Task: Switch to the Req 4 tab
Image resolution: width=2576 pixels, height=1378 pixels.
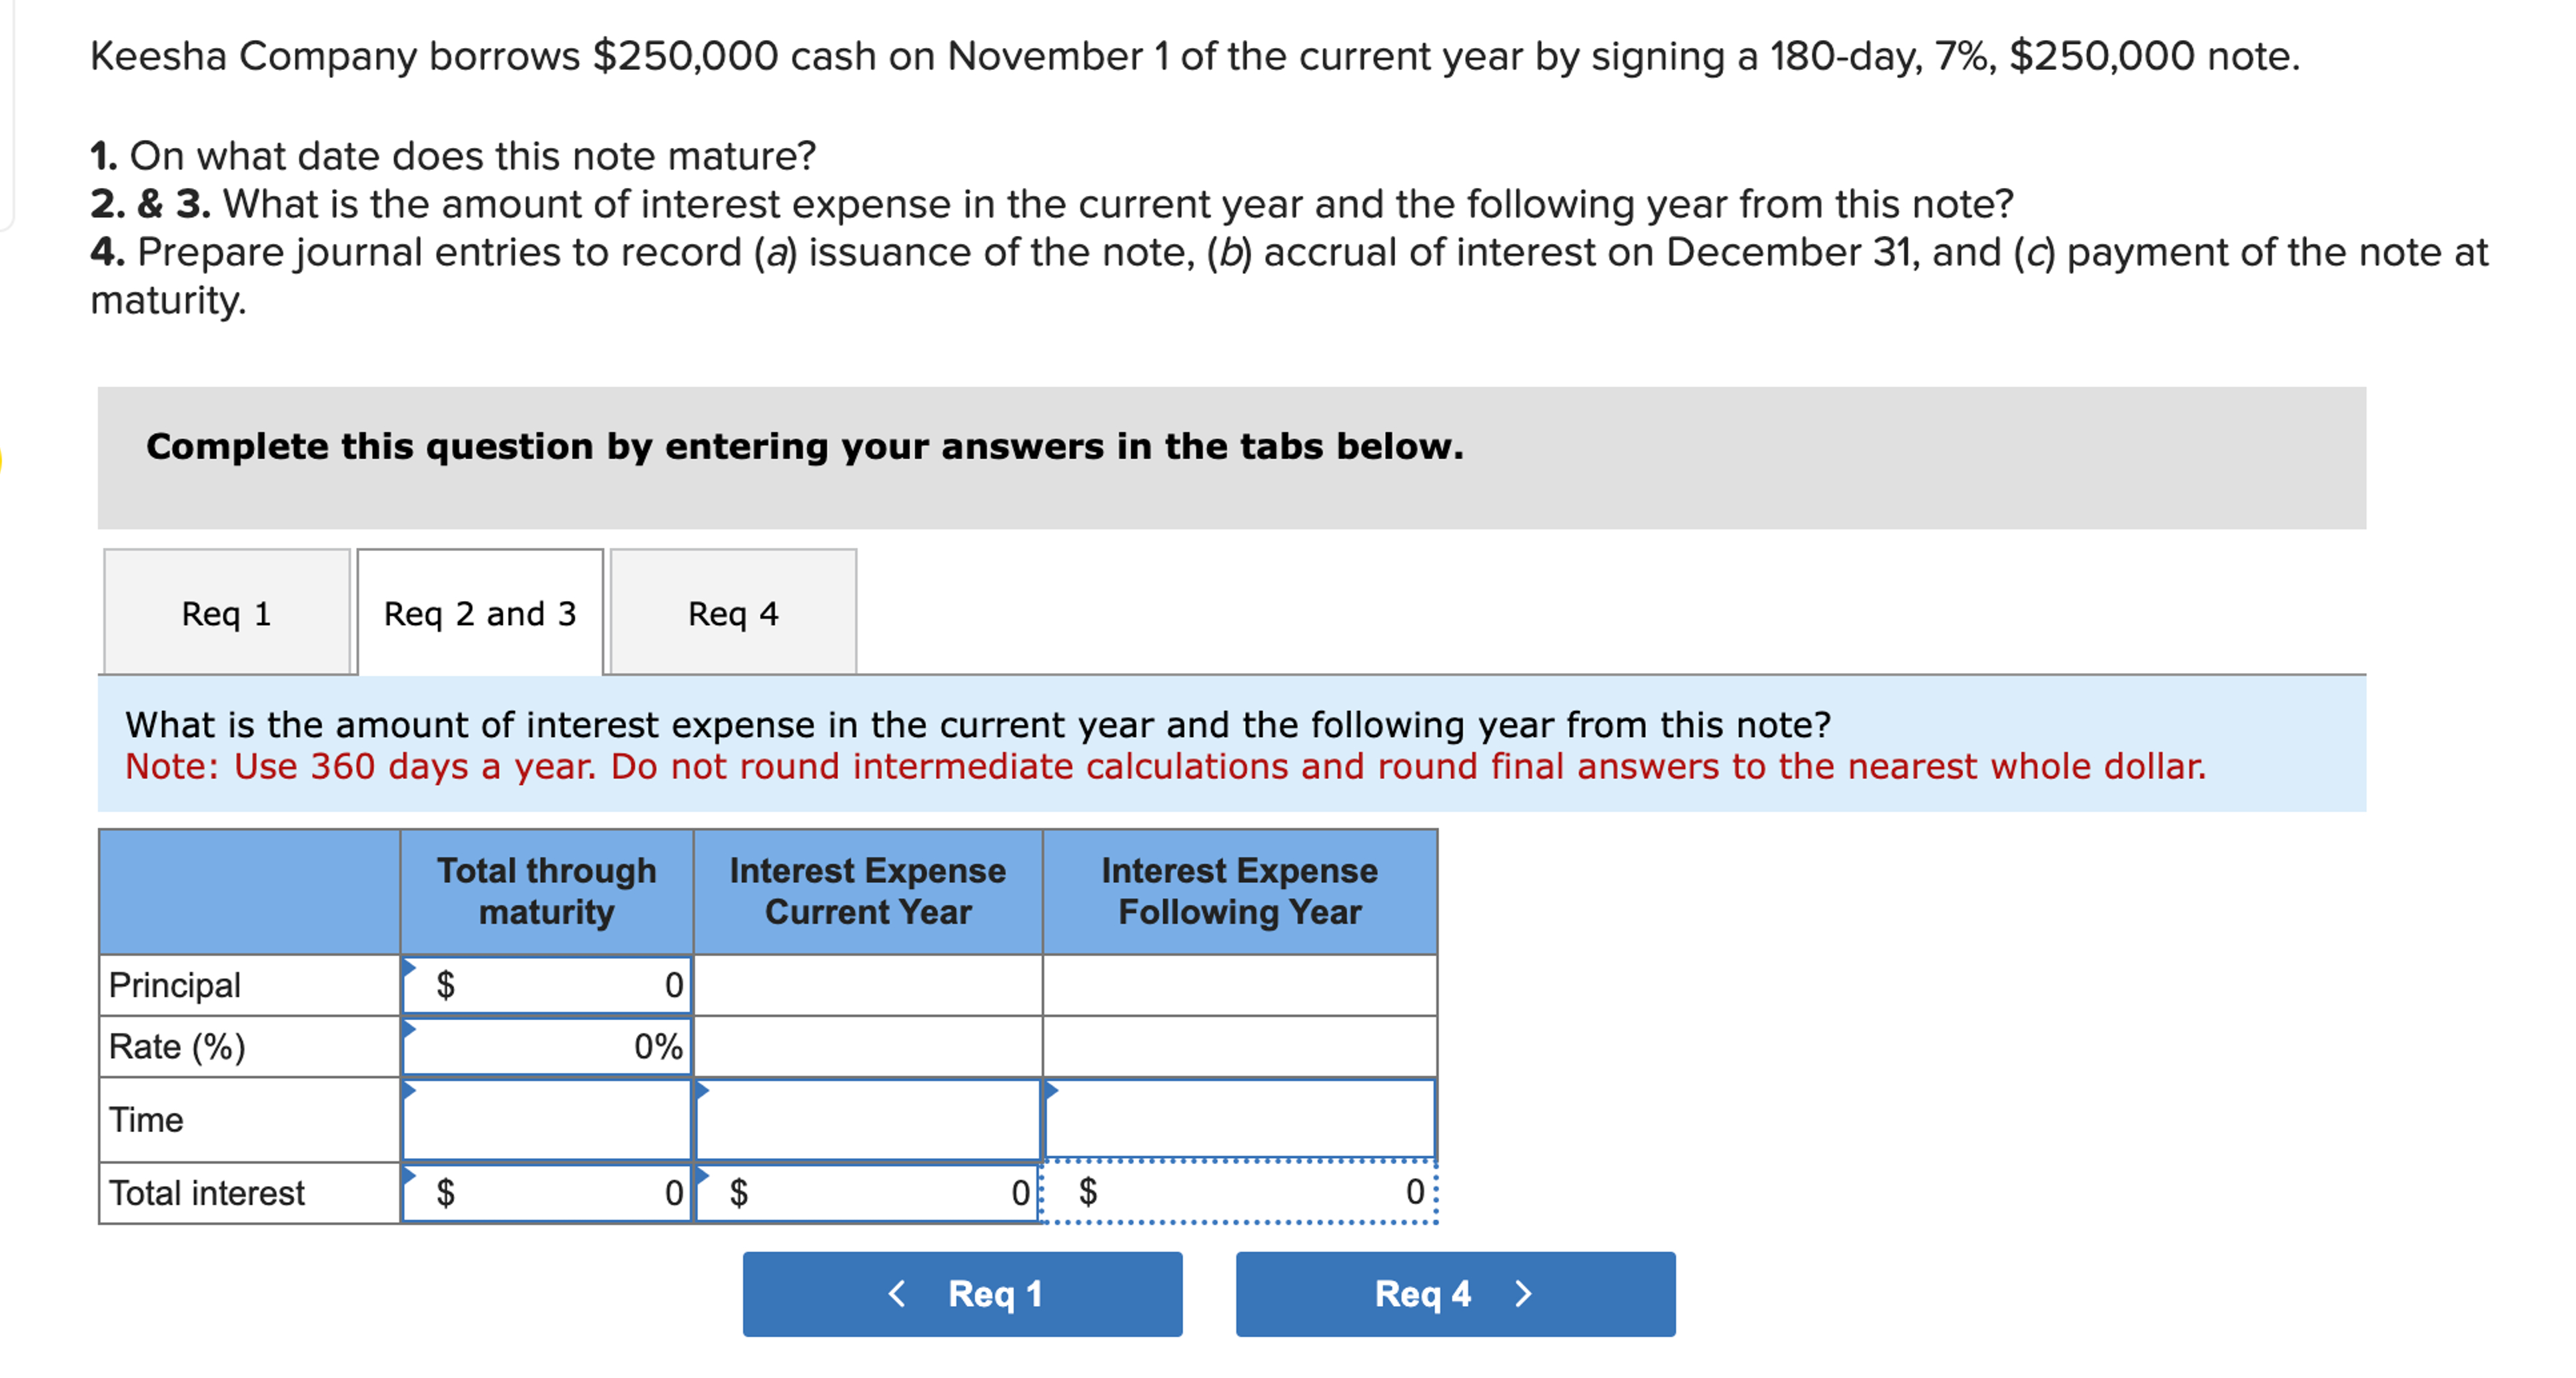Action: tap(733, 614)
